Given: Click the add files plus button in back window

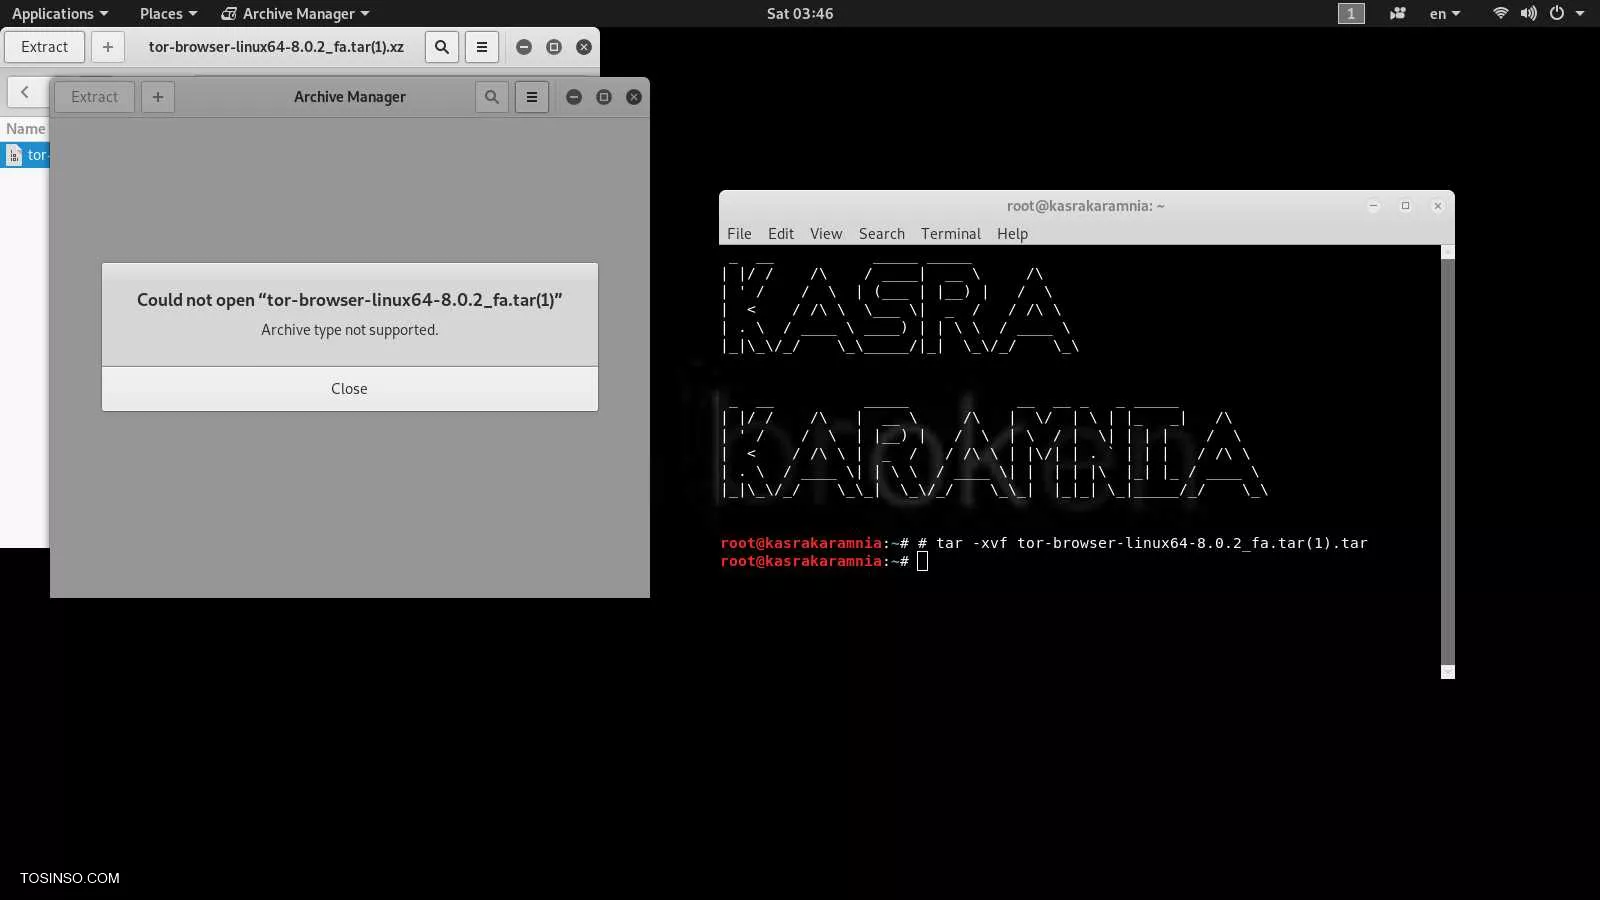Looking at the screenshot, I should pyautogui.click(x=108, y=47).
